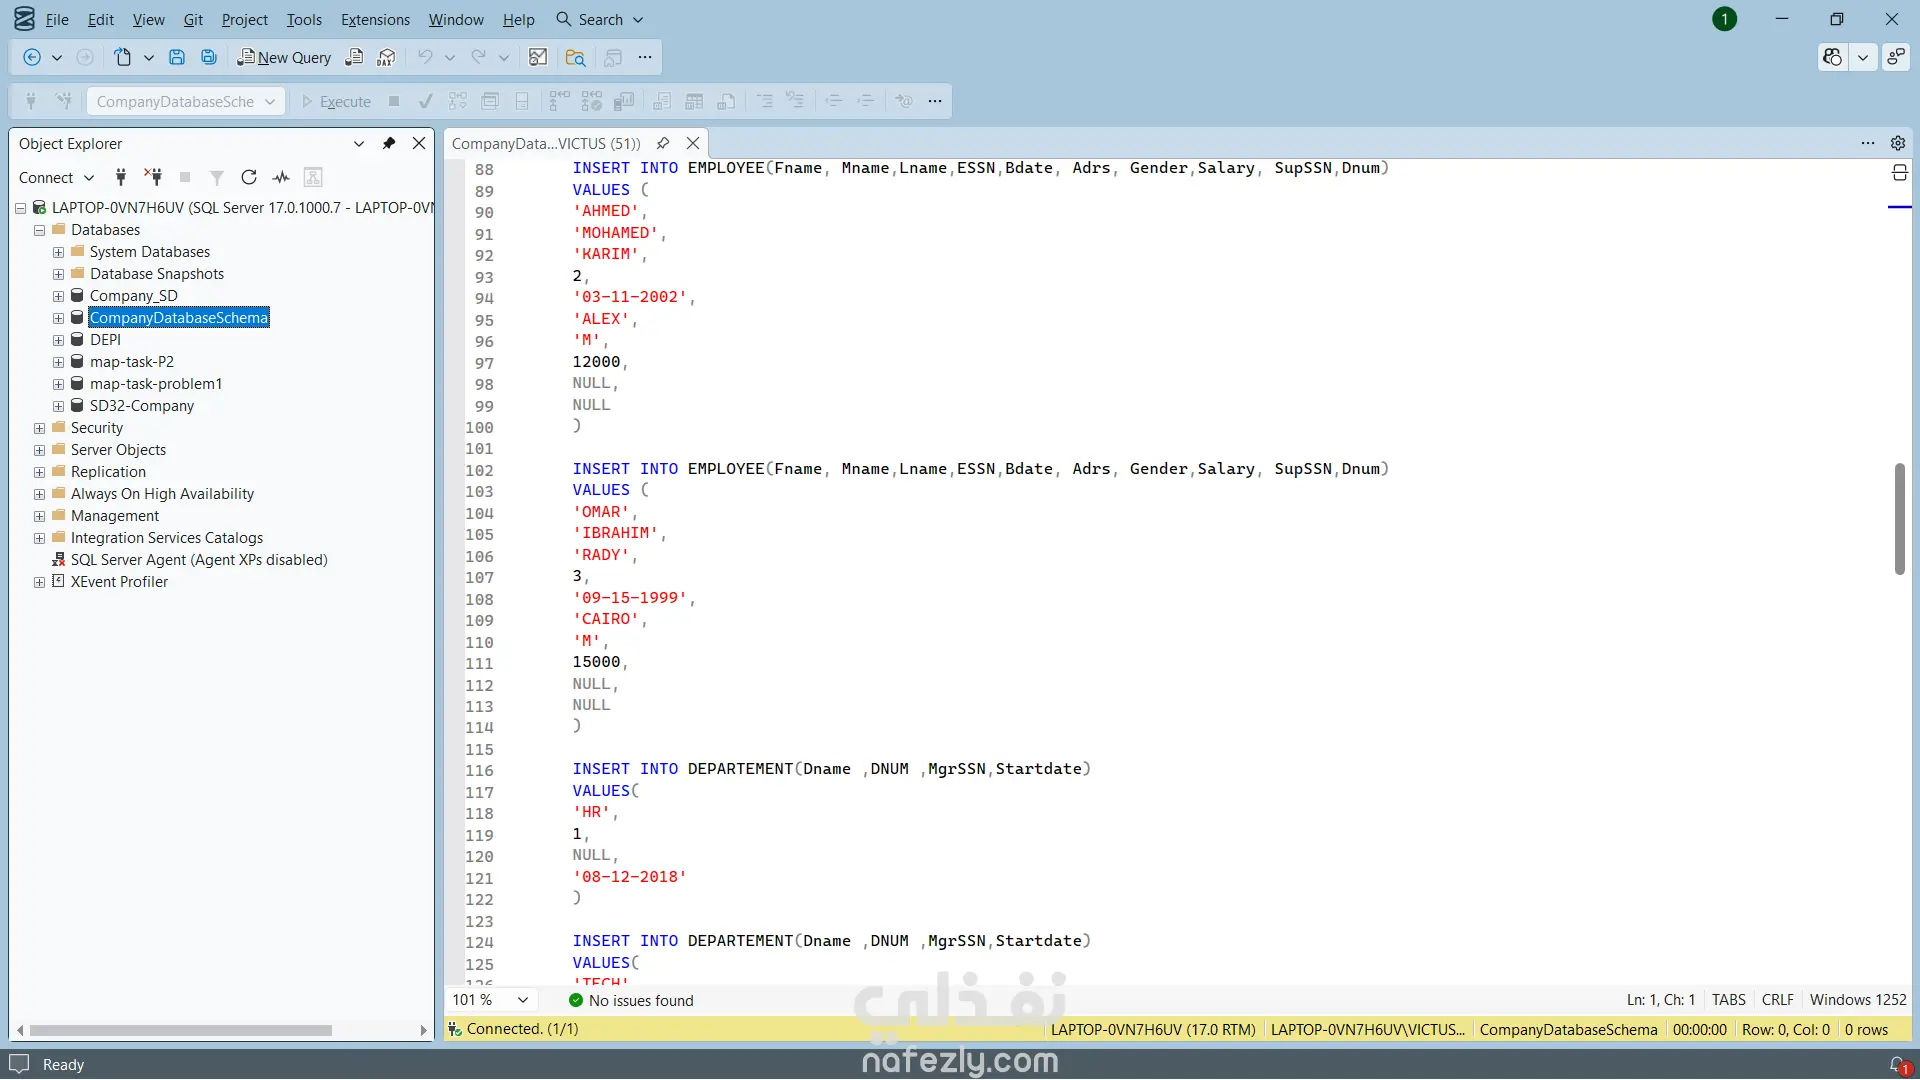Click the Object Explorer Filter icon
Screen dimensions: 1920x1080
pos(217,177)
